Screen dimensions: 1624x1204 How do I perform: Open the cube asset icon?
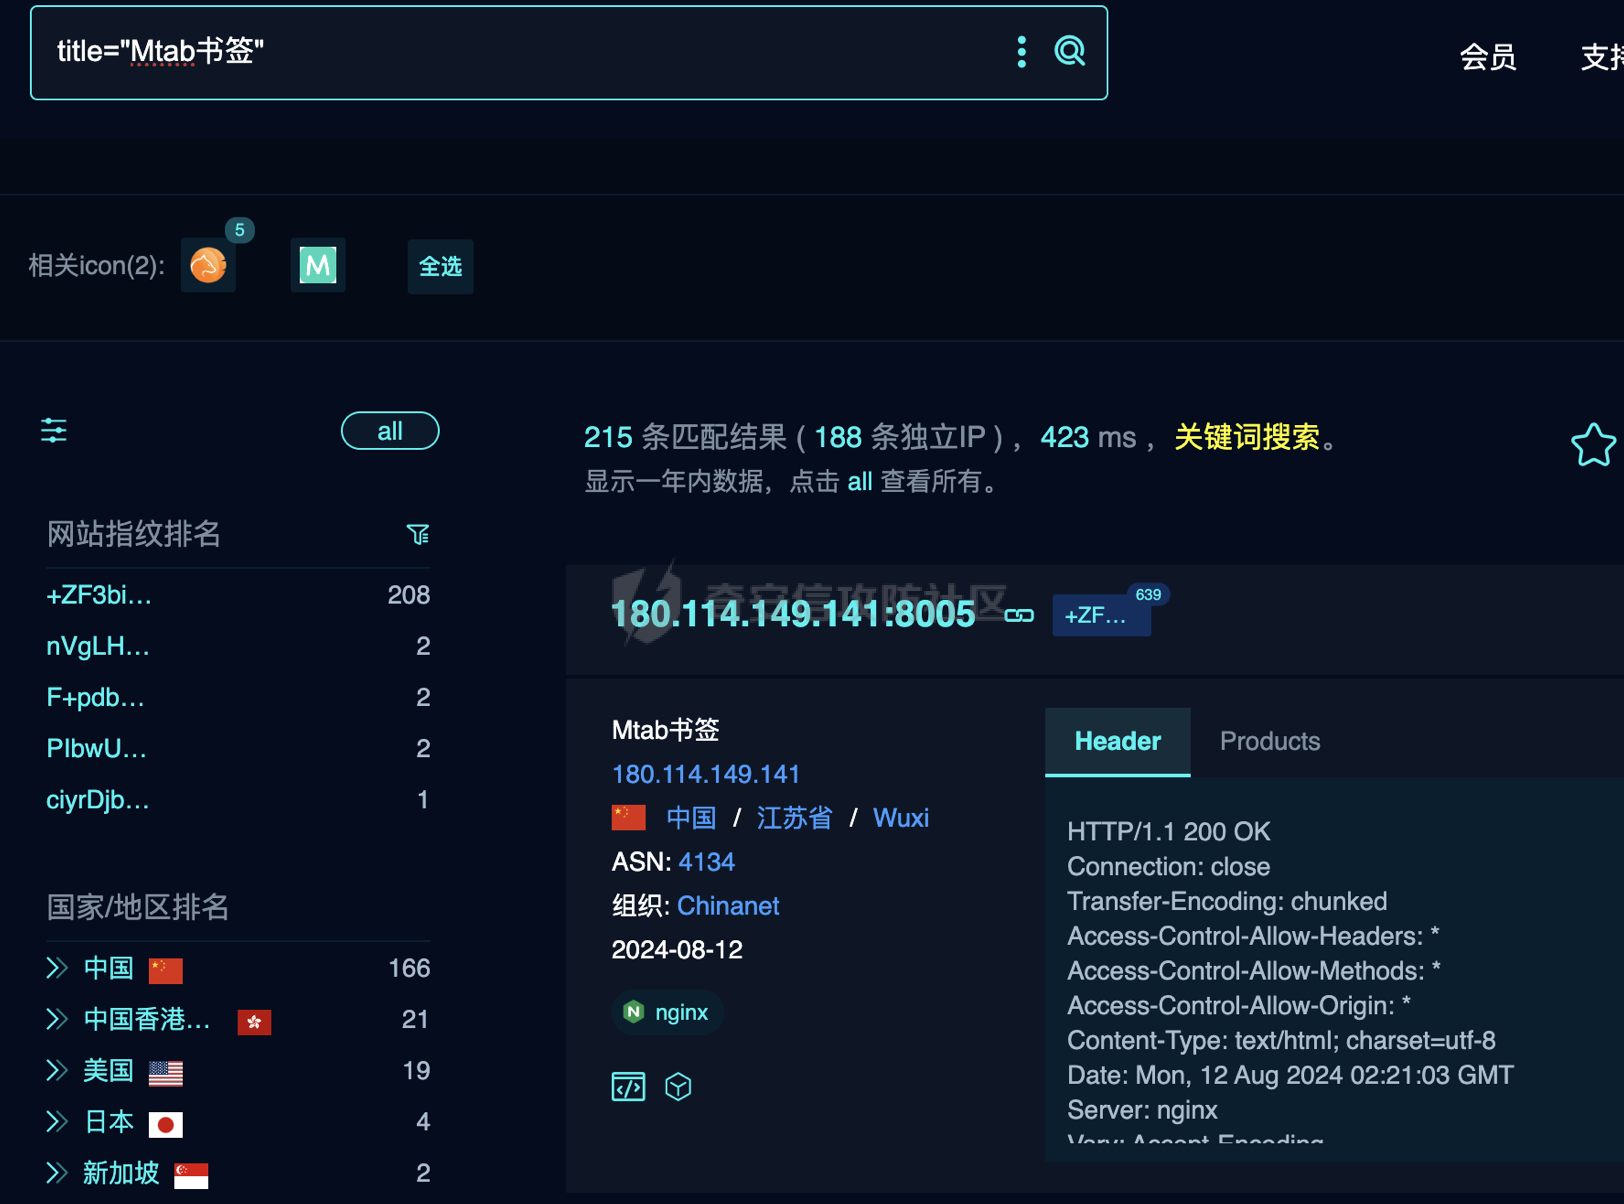(678, 1086)
